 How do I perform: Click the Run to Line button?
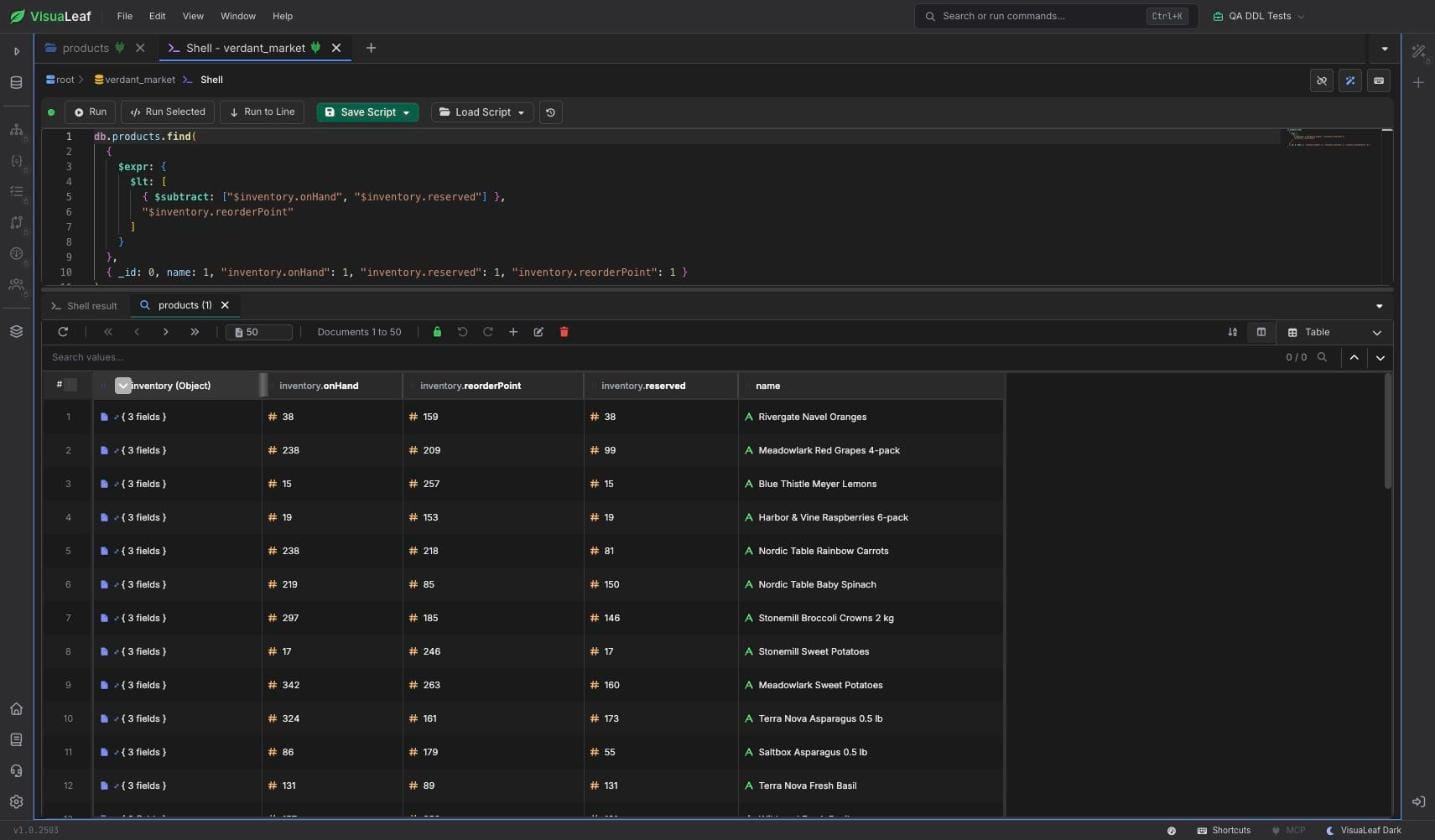click(262, 113)
